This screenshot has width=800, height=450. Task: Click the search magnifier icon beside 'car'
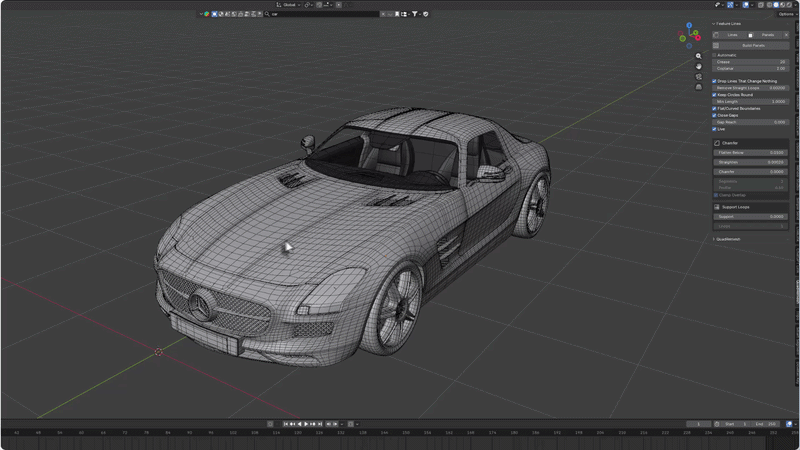[267, 14]
